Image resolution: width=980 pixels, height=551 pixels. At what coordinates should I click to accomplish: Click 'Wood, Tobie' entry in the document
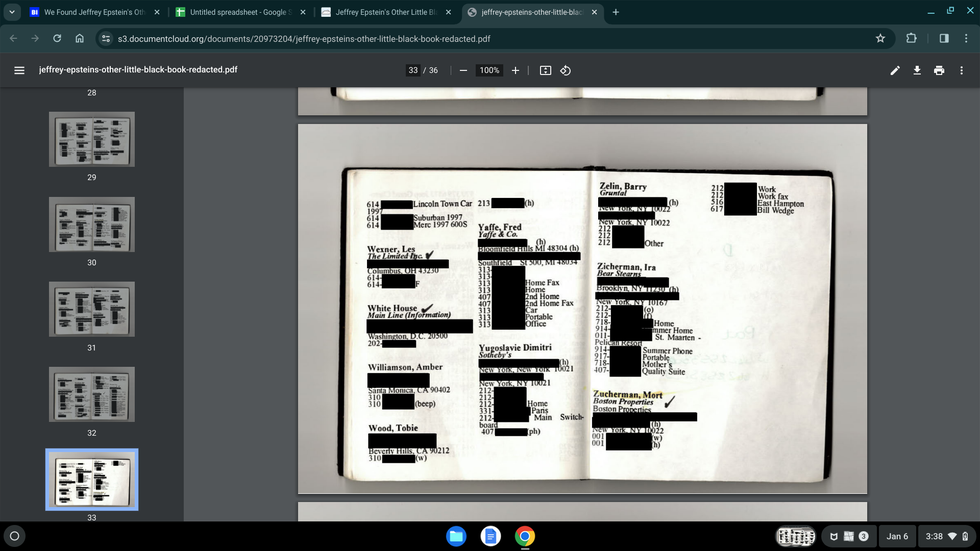tap(393, 428)
